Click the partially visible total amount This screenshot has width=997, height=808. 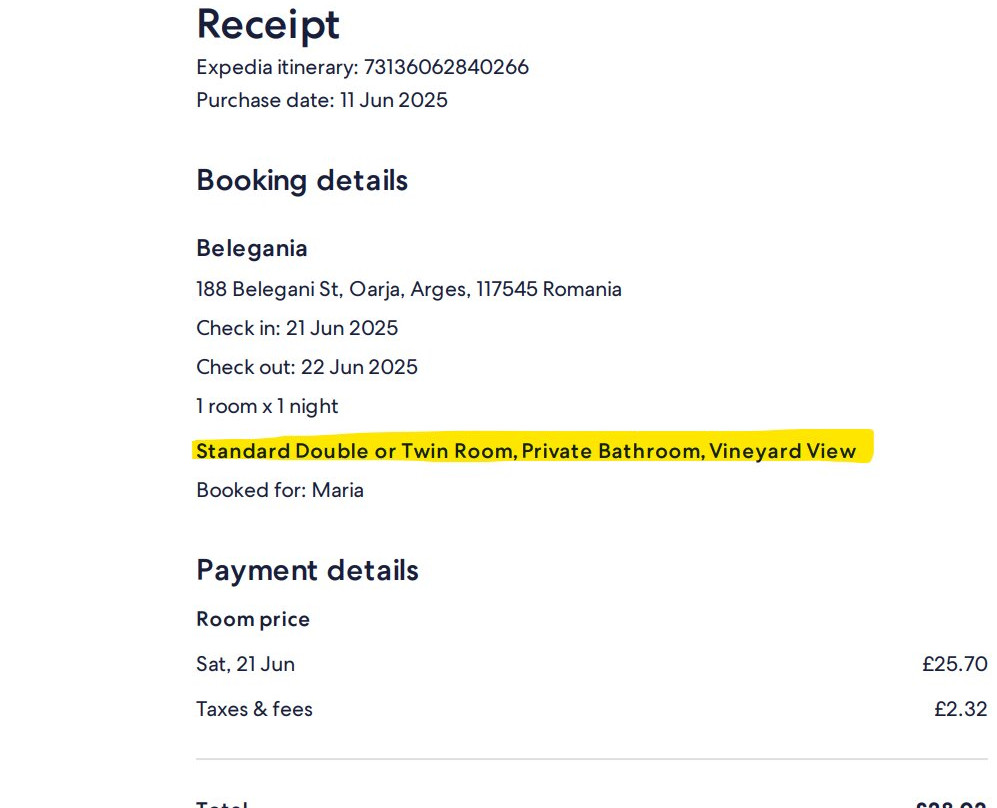[x=951, y=803]
